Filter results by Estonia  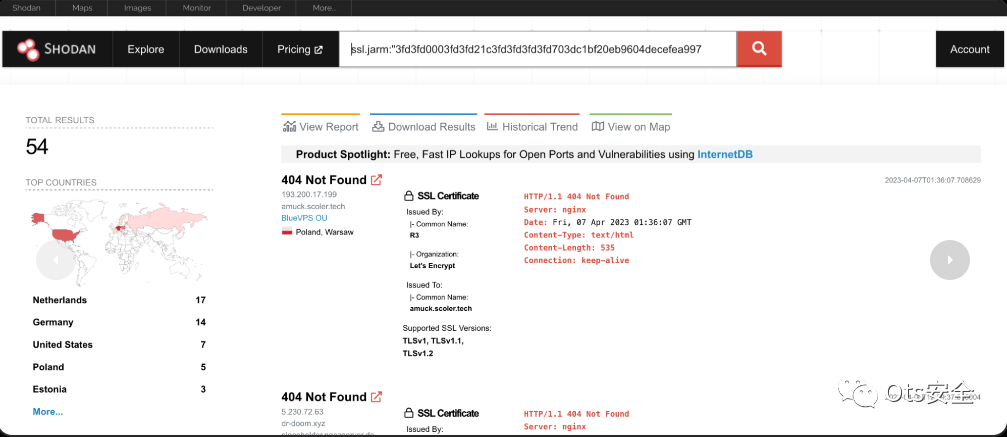pos(119,389)
